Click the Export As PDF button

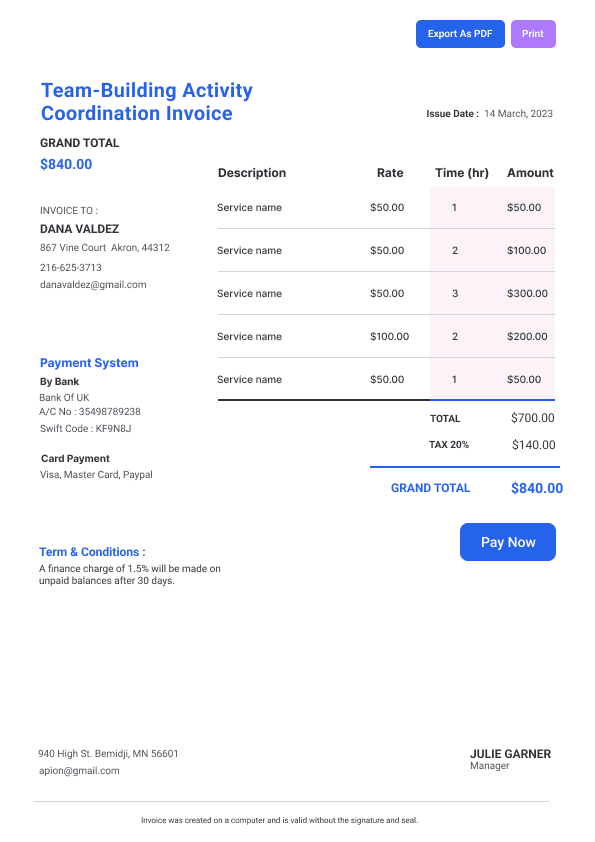point(460,34)
